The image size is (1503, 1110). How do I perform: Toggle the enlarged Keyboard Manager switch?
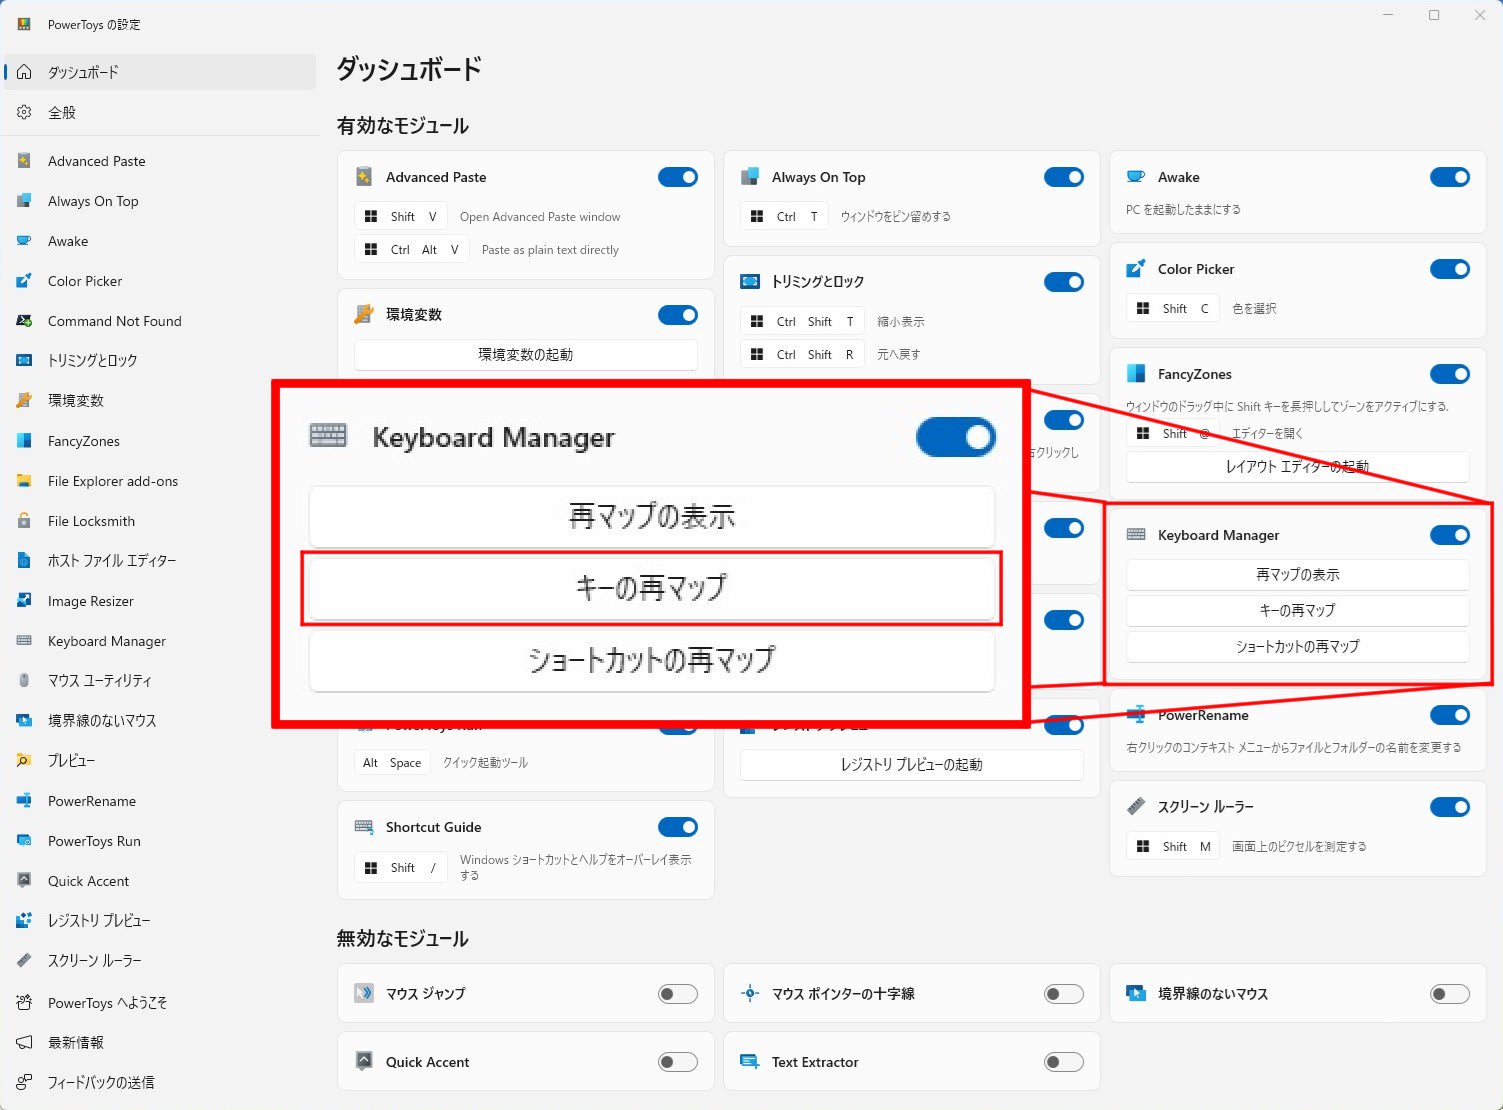(x=955, y=437)
